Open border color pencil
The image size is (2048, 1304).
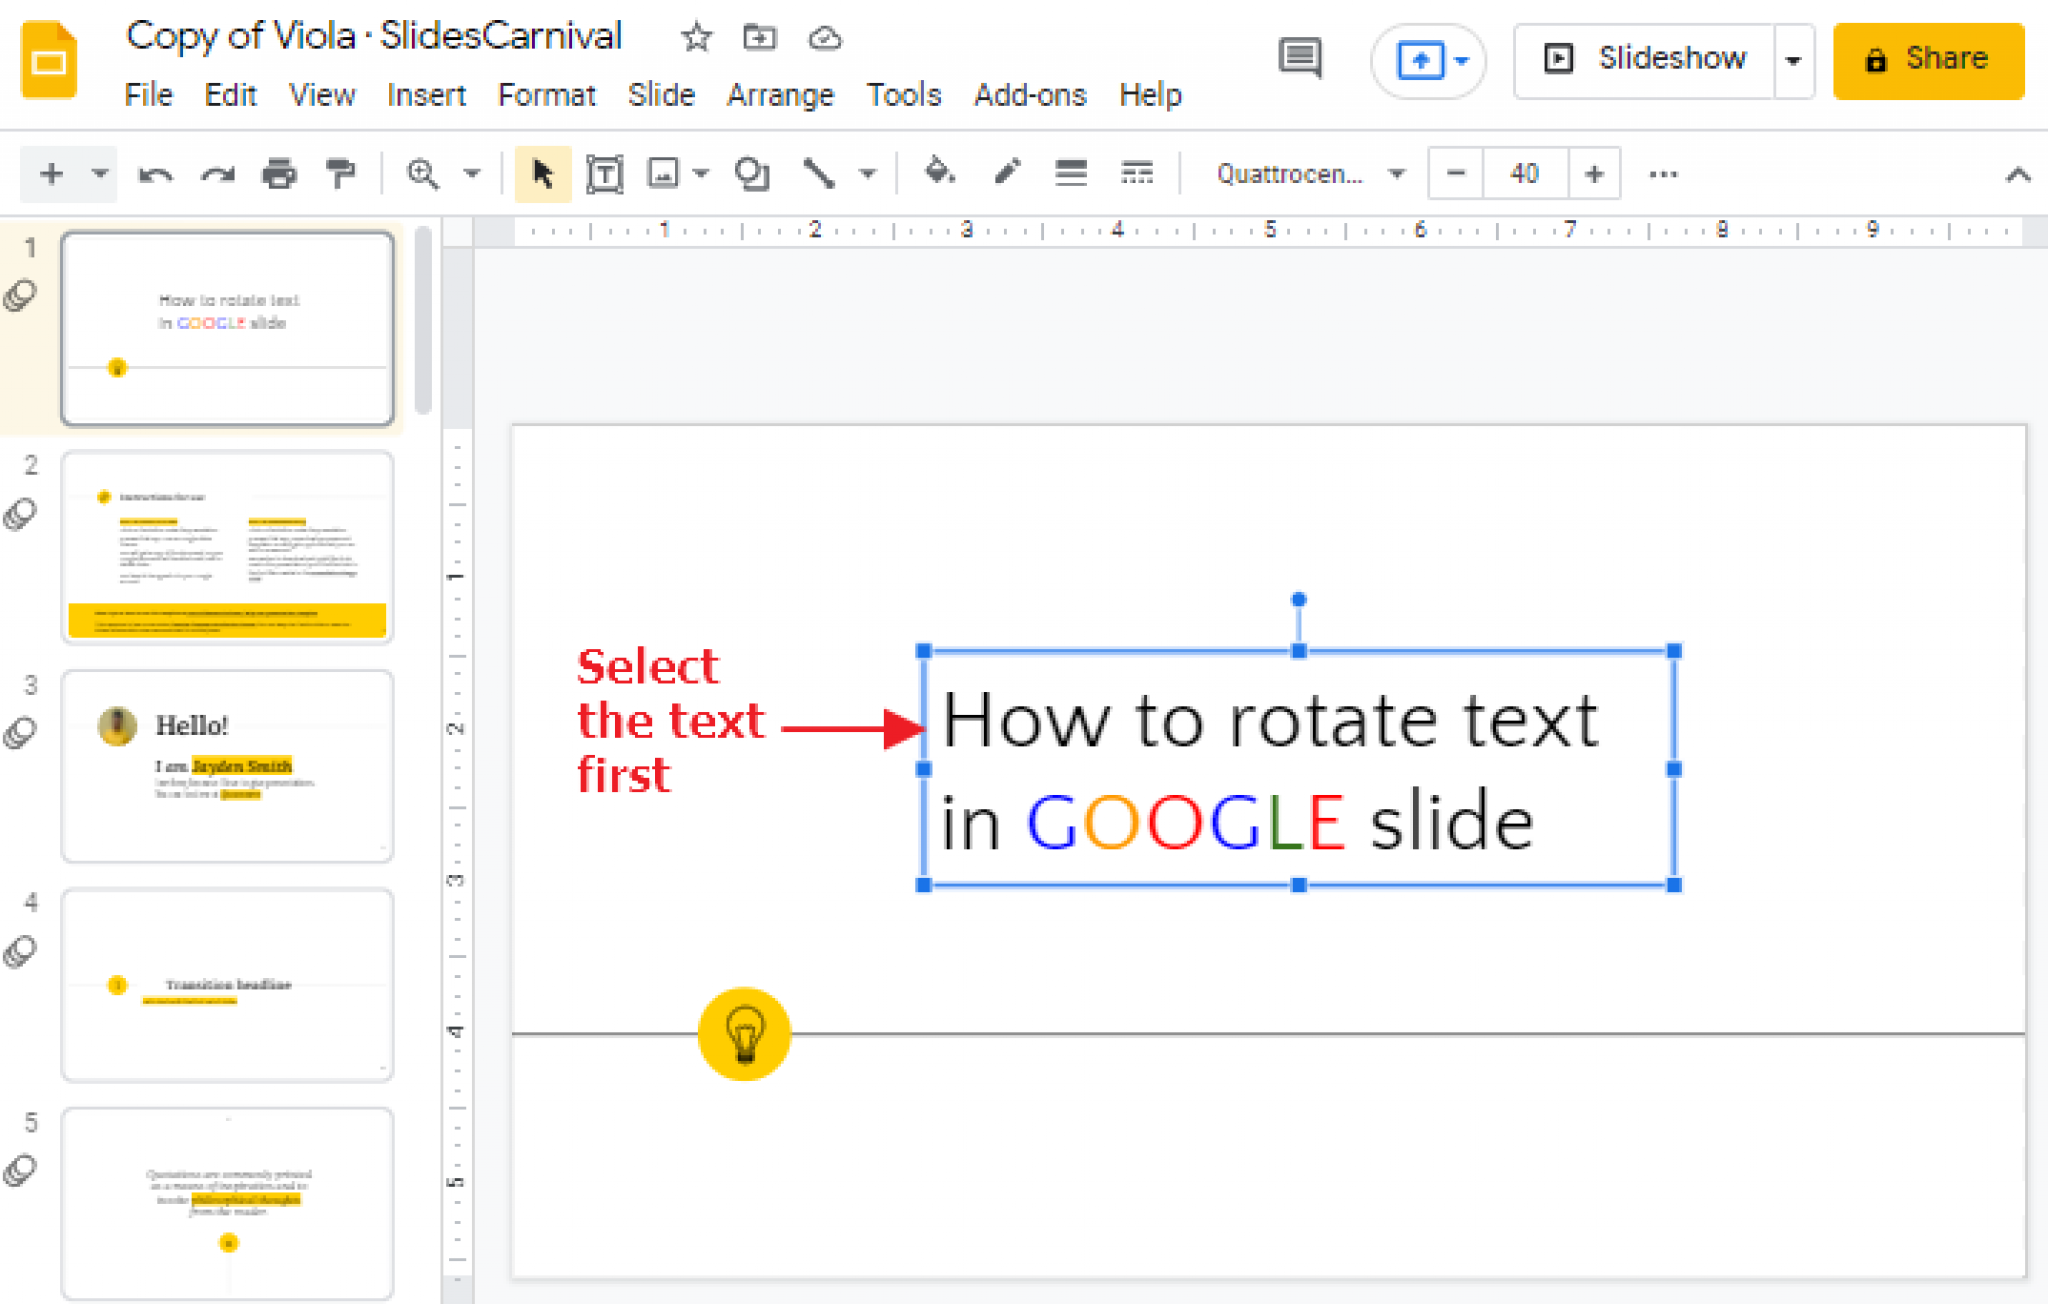(x=1007, y=172)
